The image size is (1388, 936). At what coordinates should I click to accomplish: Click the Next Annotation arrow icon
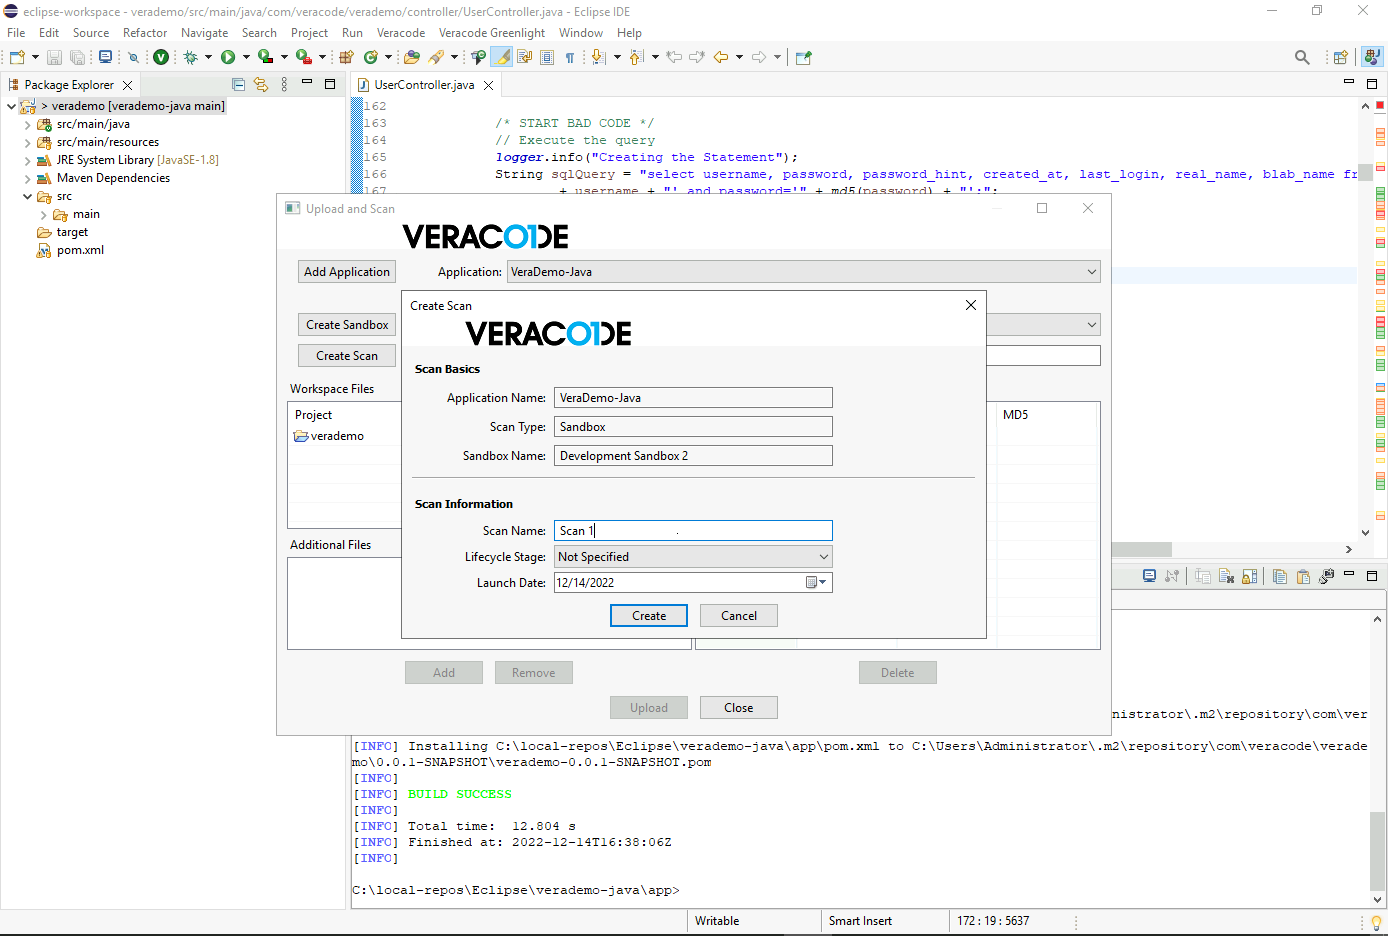tap(598, 57)
